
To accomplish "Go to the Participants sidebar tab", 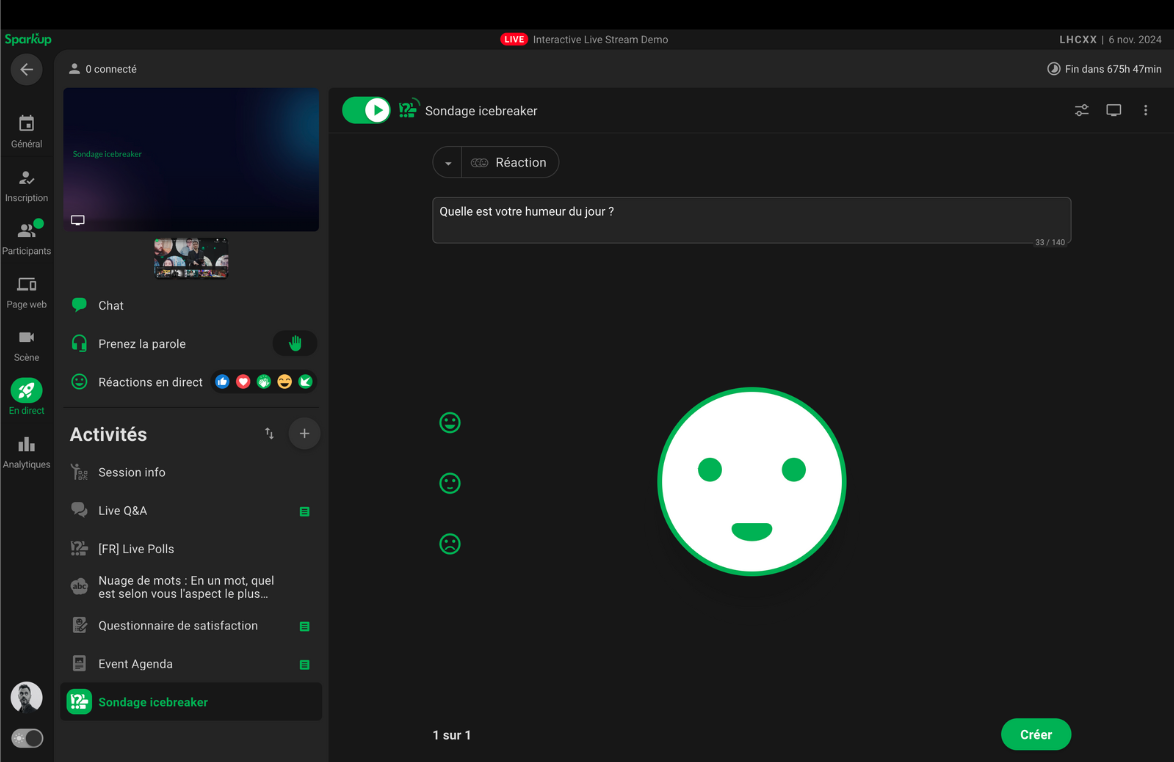I will 26,238.
